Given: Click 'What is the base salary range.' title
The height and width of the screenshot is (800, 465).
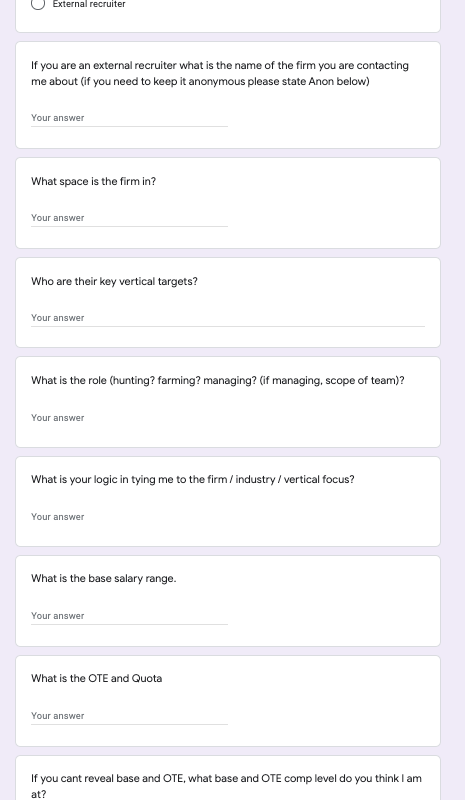Looking at the screenshot, I should pyautogui.click(x=104, y=579).
